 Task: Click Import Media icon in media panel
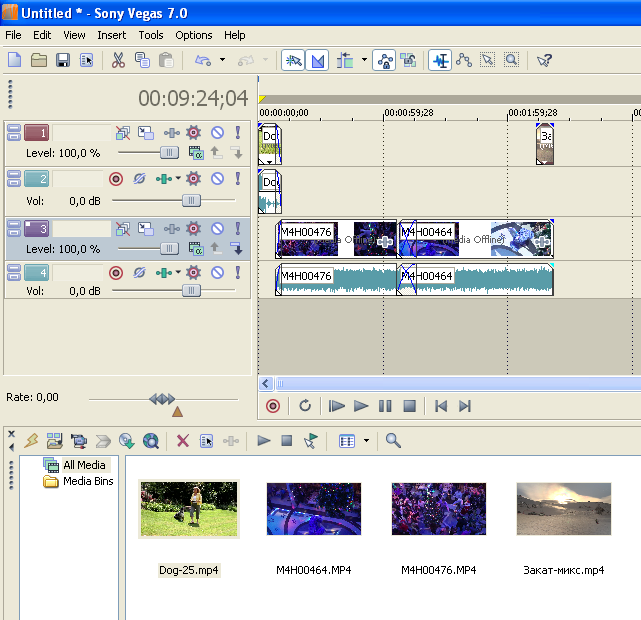pyautogui.click(x=54, y=440)
